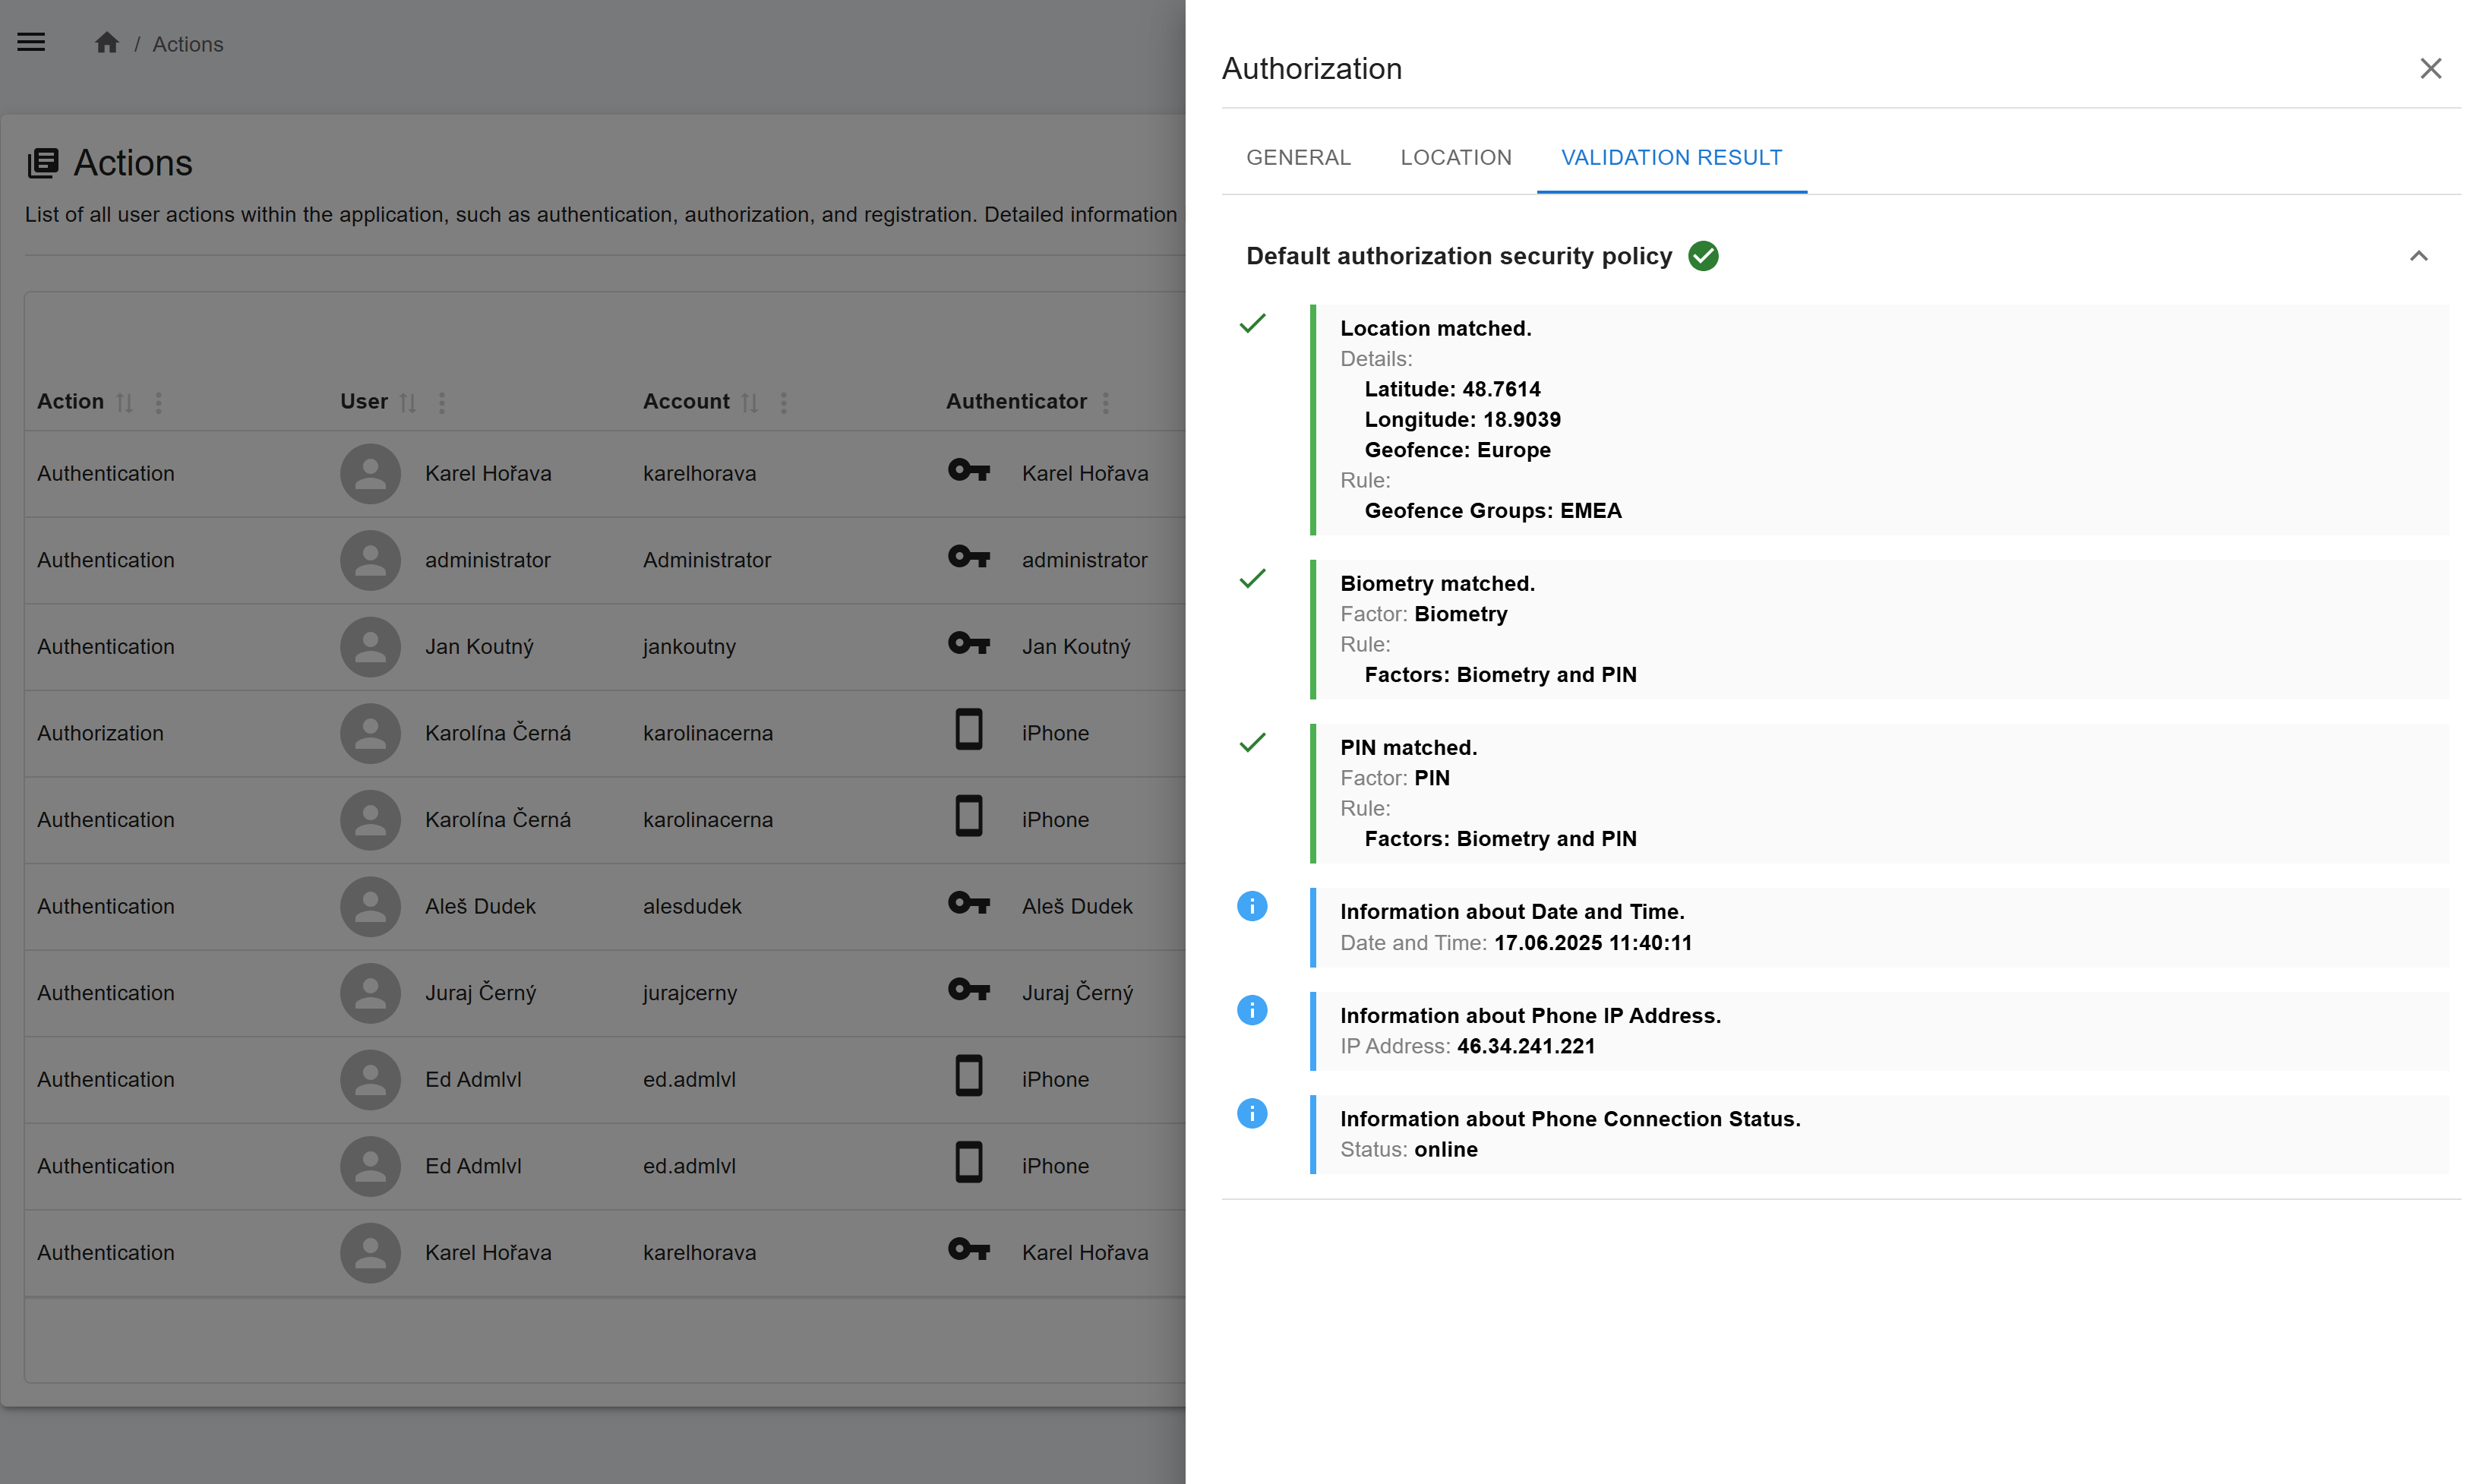Open Account column options menu
This screenshot has width=2473, height=1484.
[x=784, y=402]
